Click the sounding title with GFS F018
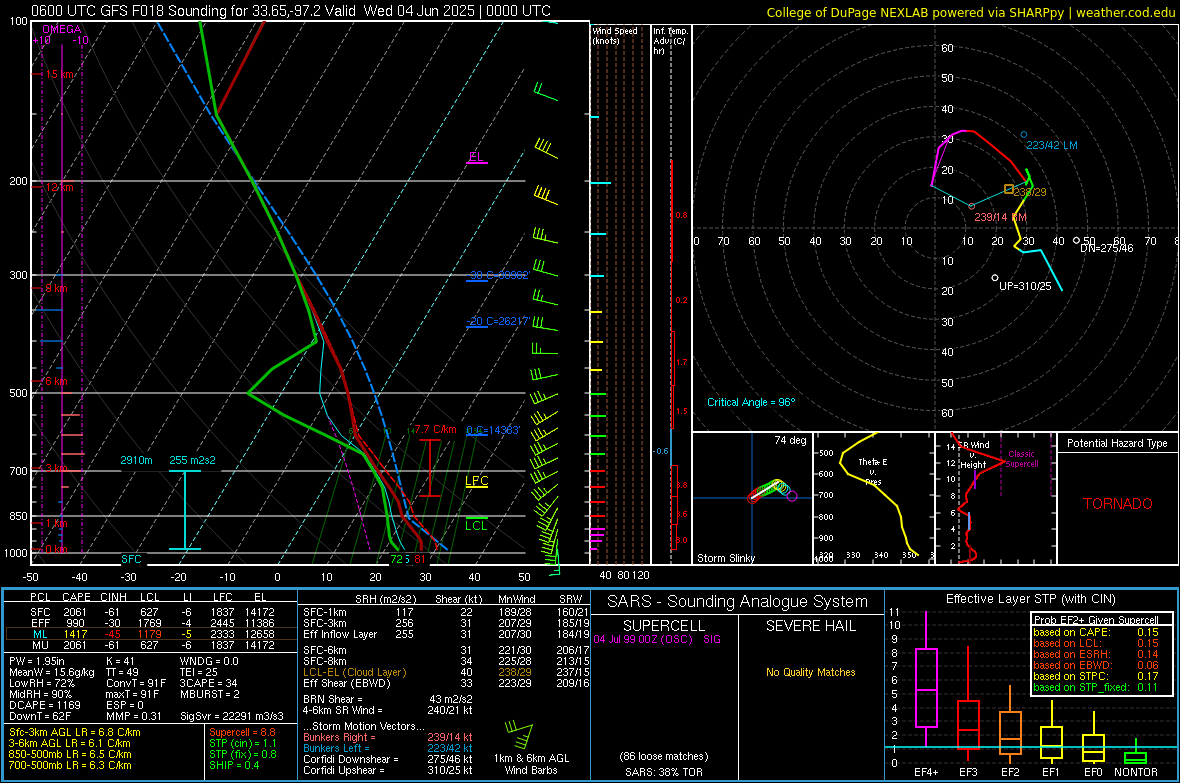This screenshot has height=783, width=1180. click(x=290, y=11)
